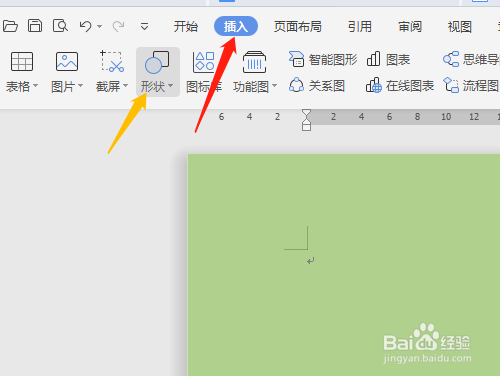Open the 图标库 icon library
Image resolution: width=500 pixels, height=376 pixels.
point(204,72)
